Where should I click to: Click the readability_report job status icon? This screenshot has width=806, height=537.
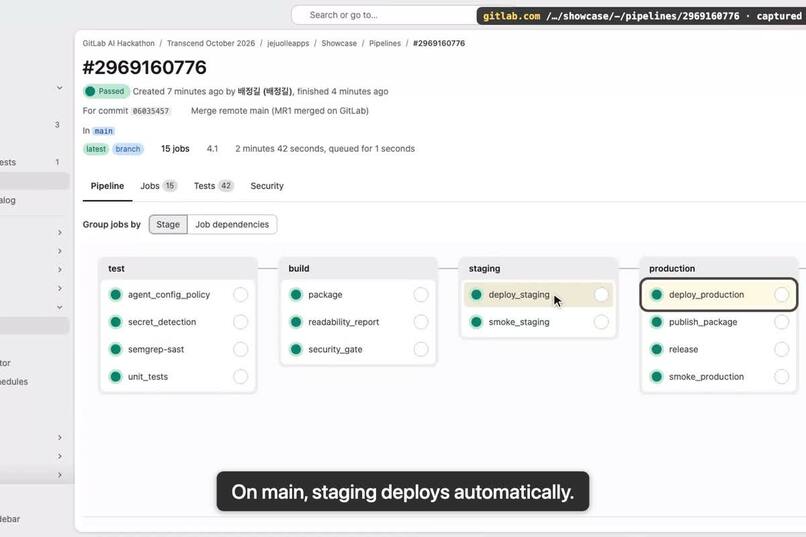tap(296, 322)
